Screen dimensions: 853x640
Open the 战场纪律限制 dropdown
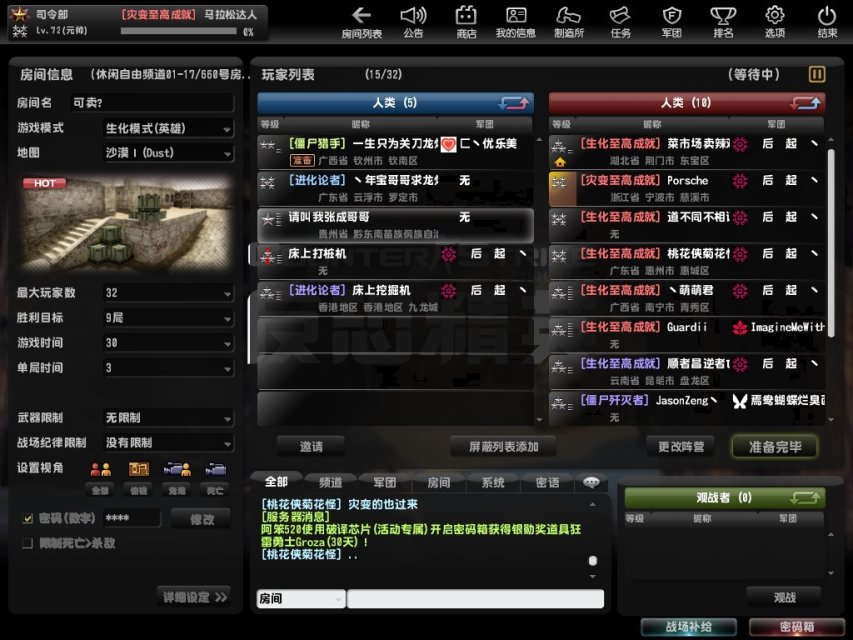click(169, 443)
